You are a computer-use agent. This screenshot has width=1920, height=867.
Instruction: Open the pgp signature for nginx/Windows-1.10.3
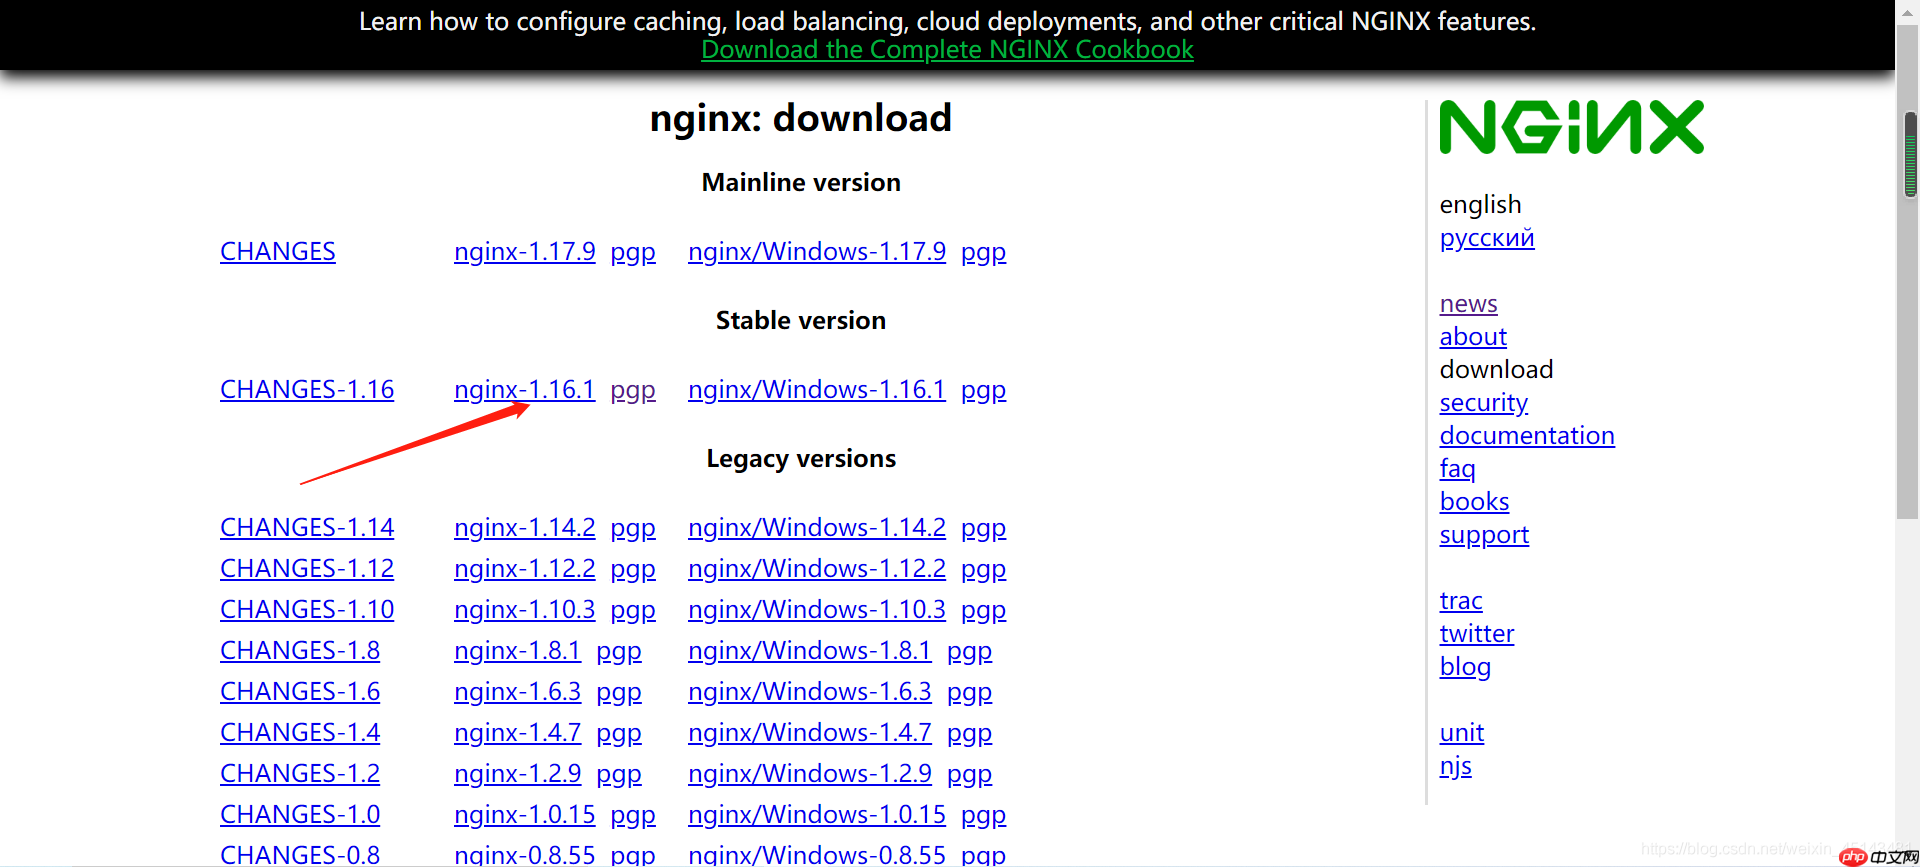(983, 611)
